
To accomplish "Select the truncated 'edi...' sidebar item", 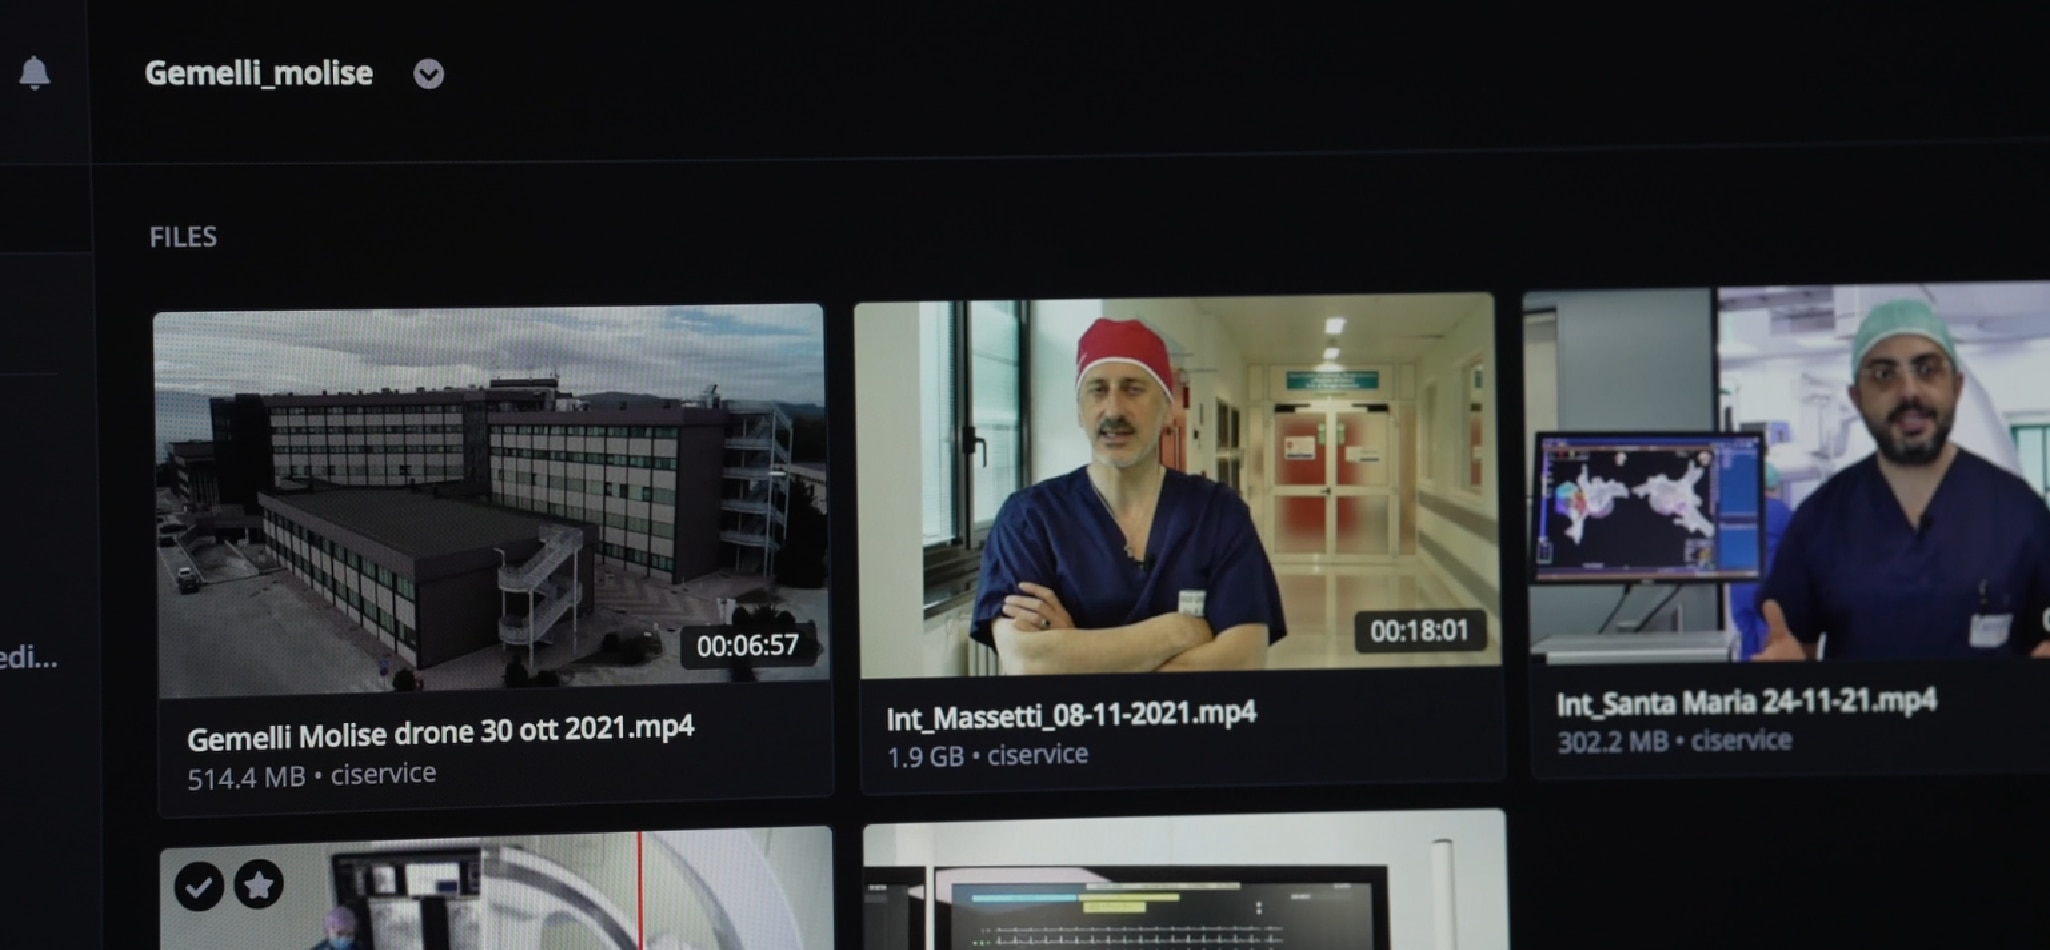I will point(28,657).
